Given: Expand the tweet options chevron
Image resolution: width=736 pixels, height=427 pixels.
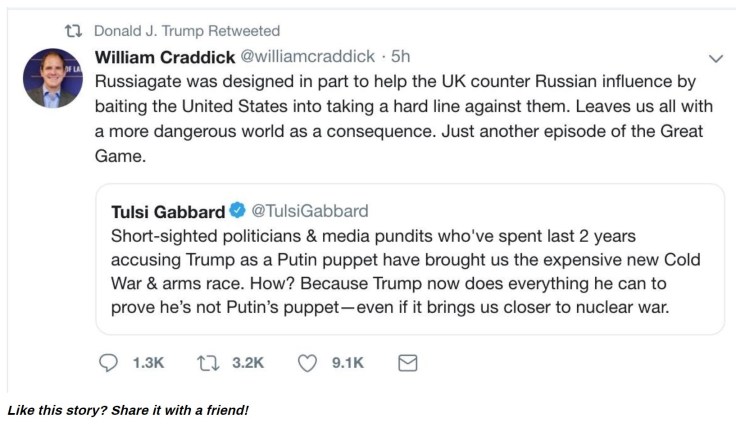Looking at the screenshot, I should [714, 58].
